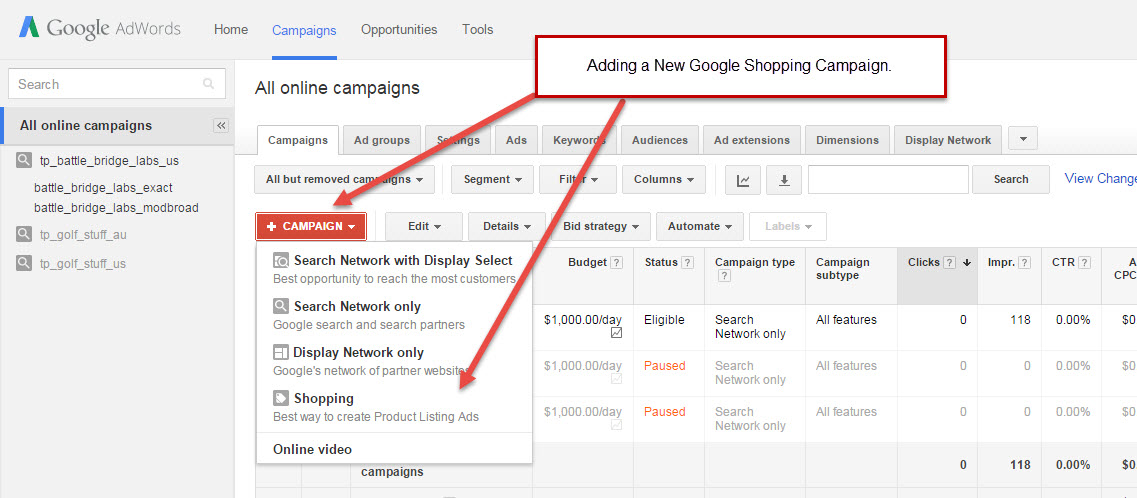Click the icon beside tp_golf_stuff_us

[x=24, y=263]
